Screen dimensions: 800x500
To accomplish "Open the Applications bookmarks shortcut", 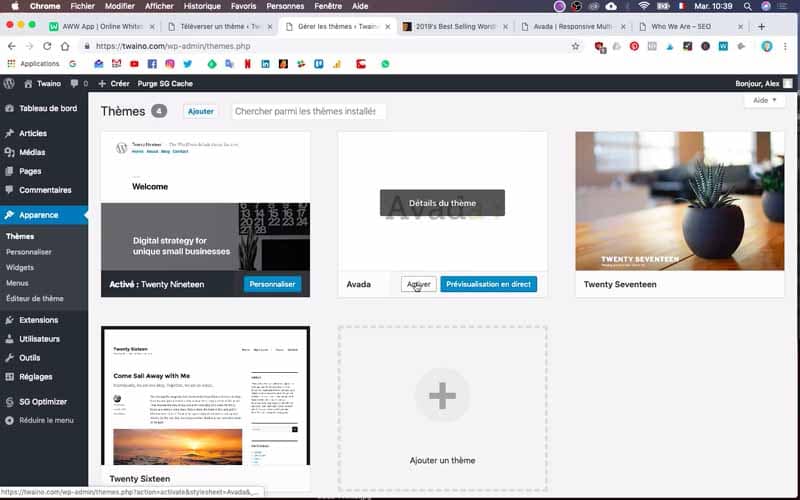I will [x=34, y=64].
